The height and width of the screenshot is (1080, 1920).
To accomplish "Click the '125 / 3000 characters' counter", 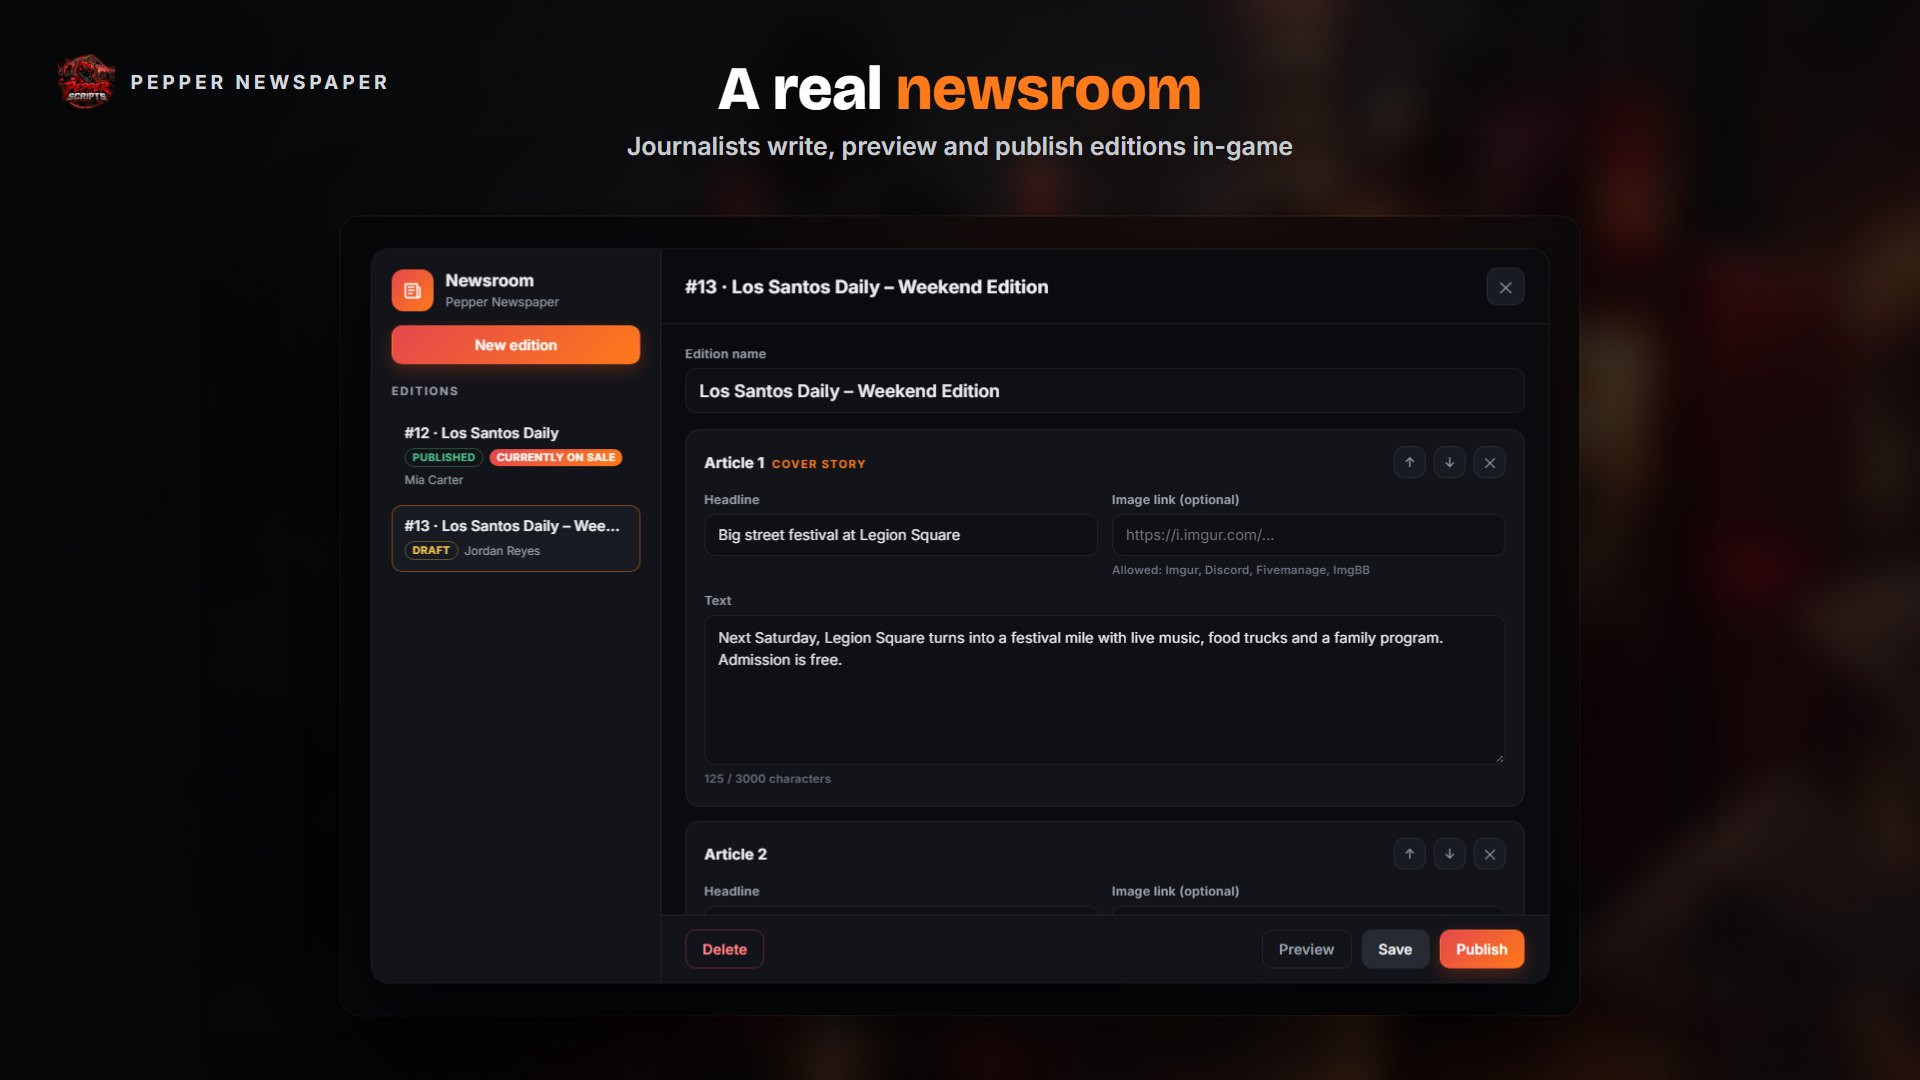I will coord(767,779).
